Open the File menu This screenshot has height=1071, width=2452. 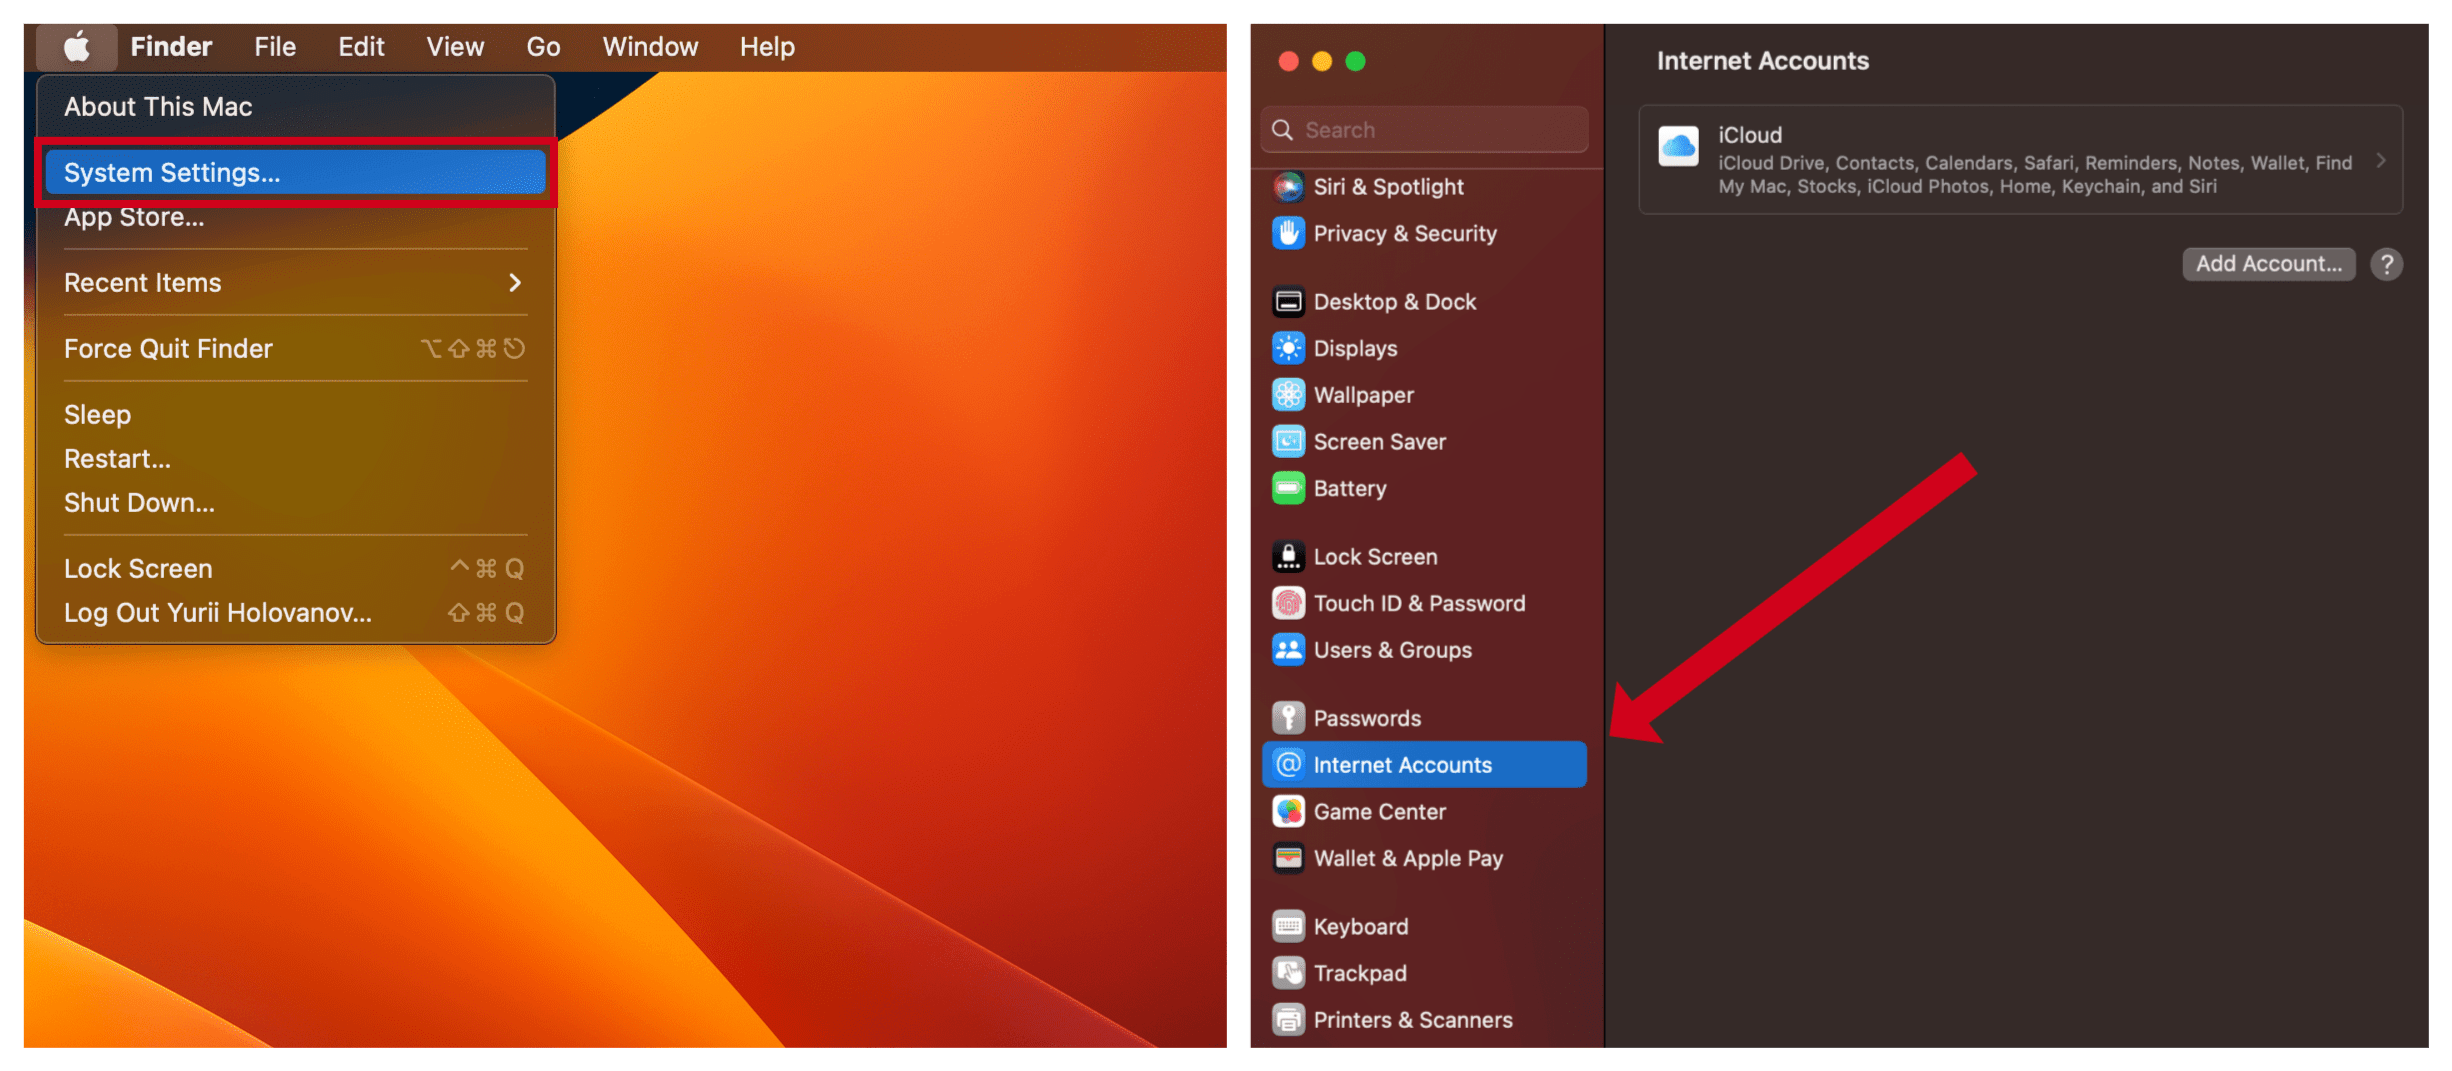tap(275, 47)
